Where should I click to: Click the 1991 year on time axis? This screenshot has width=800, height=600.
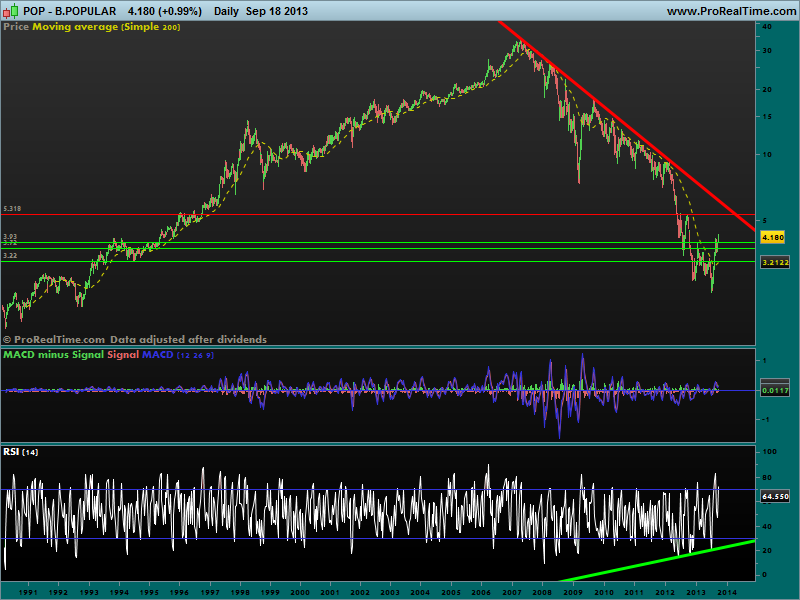point(28,592)
